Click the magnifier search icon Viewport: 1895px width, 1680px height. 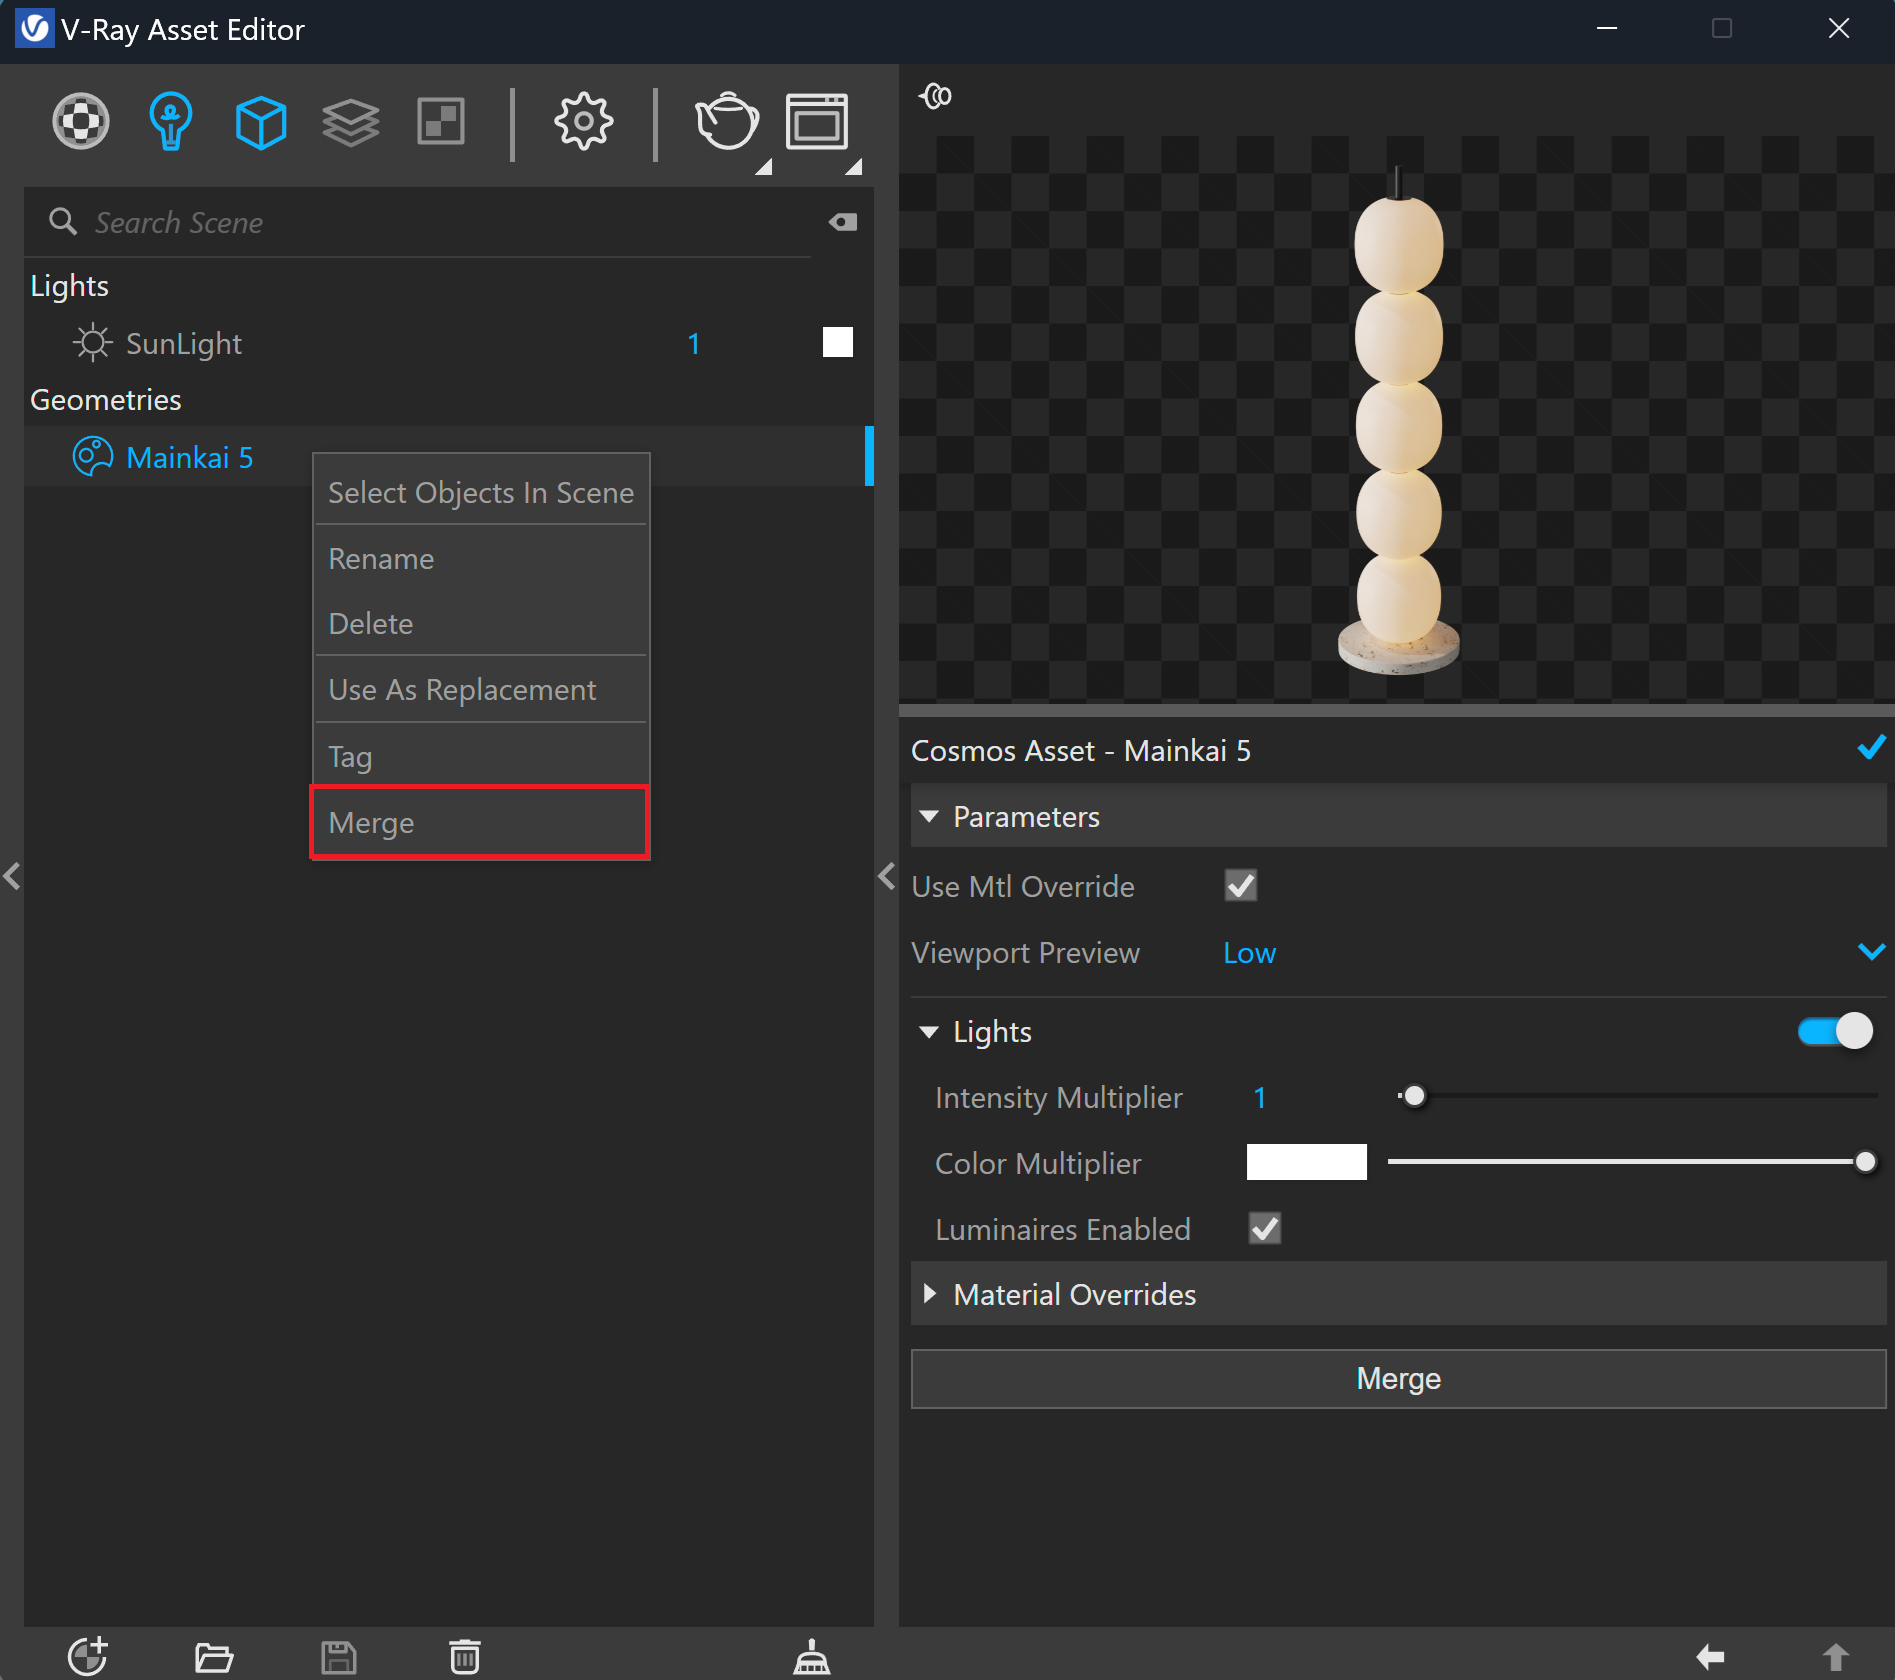(63, 221)
